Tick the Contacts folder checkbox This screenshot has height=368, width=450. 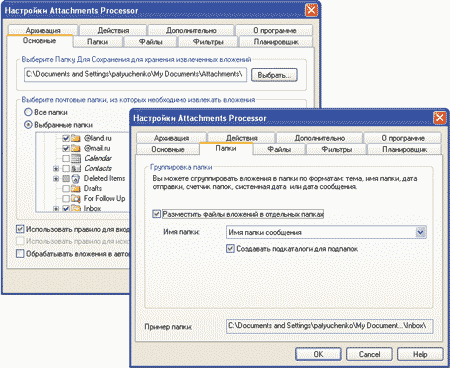[66, 168]
